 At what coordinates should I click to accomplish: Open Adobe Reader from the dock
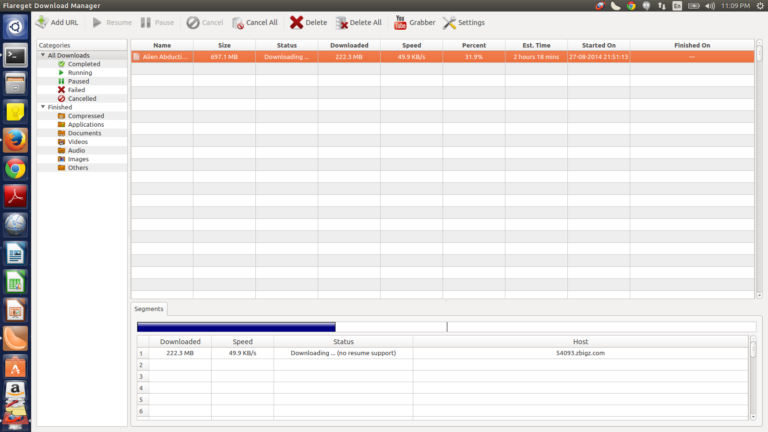[x=15, y=197]
